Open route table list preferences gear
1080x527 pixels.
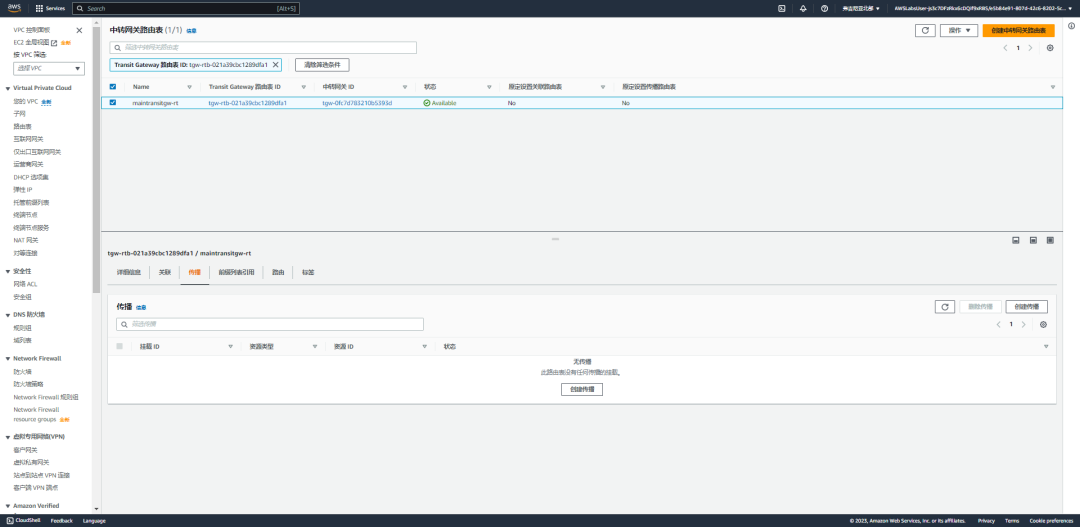[1050, 48]
